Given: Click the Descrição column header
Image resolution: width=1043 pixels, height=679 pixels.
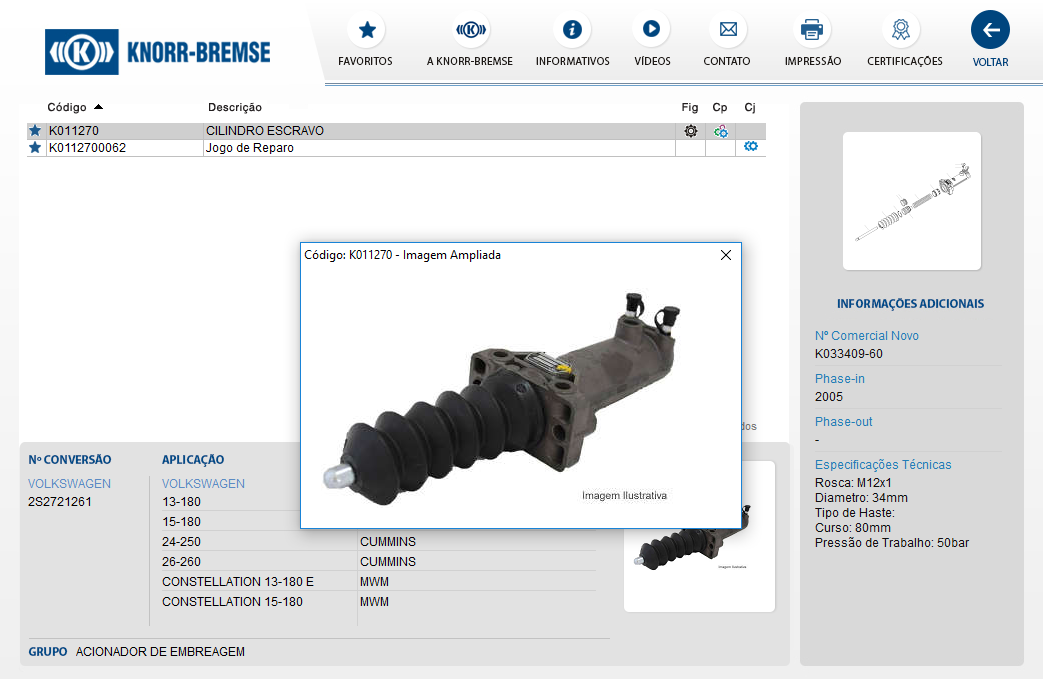Looking at the screenshot, I should coord(235,107).
